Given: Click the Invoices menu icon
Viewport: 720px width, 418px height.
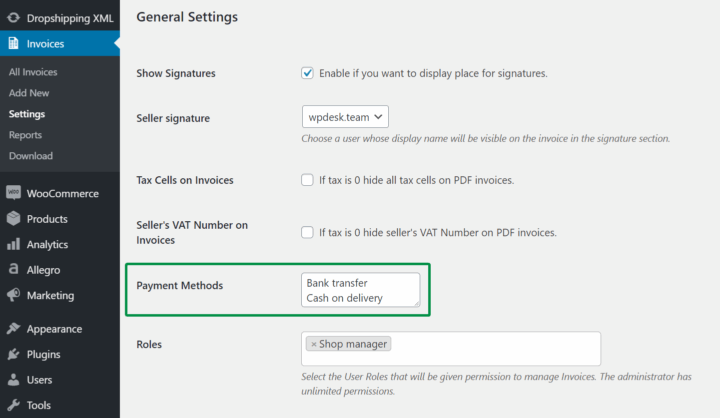Looking at the screenshot, I should point(14,44).
